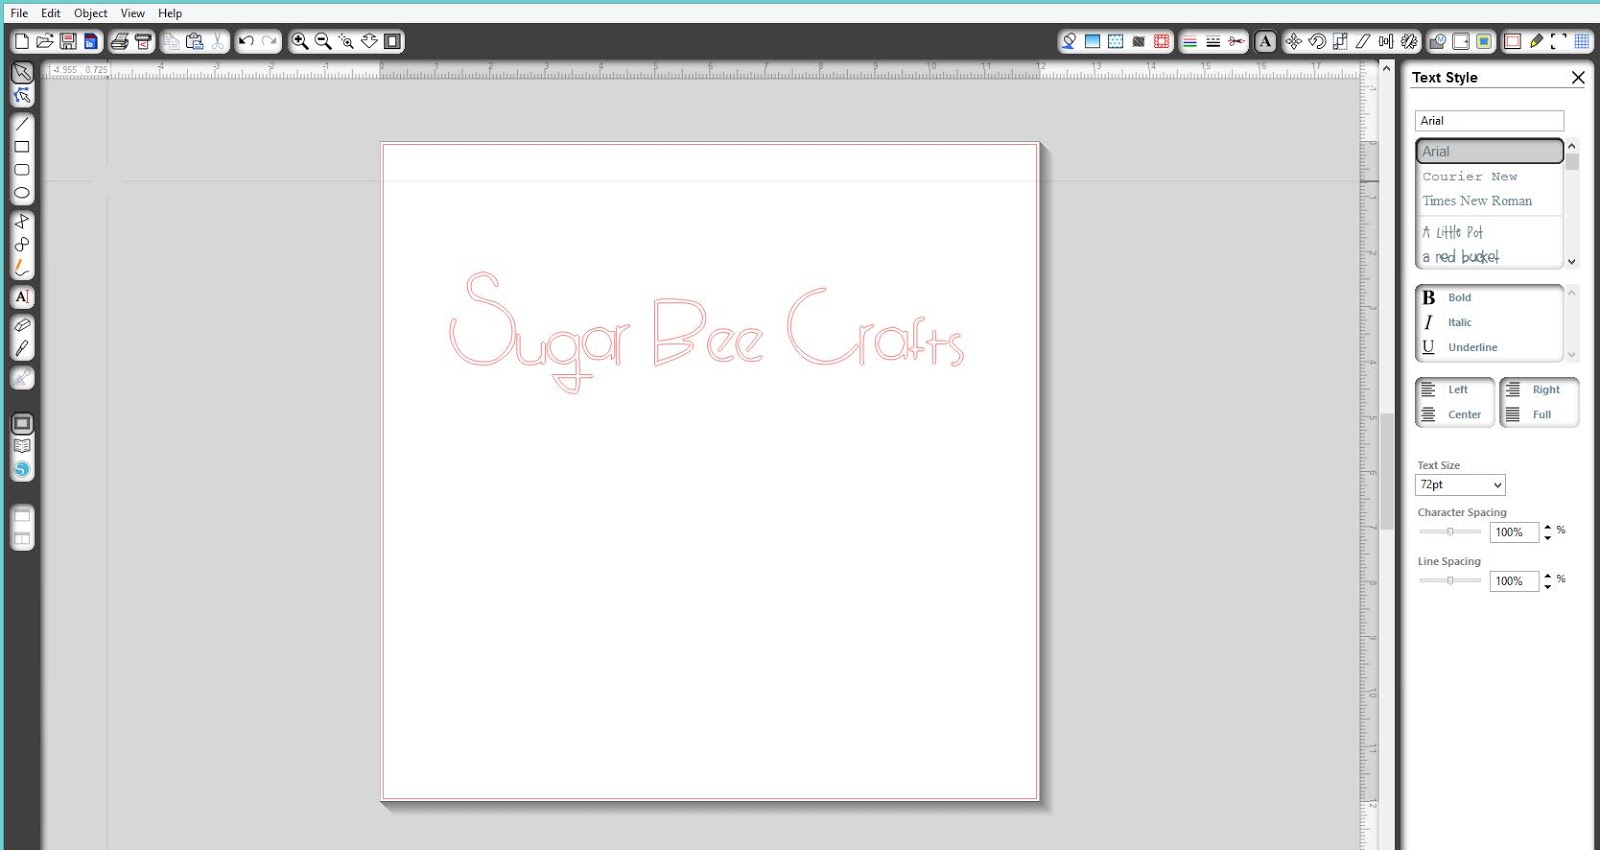Open the Move panel icon
Screen dimensions: 1600x850
[1294, 41]
